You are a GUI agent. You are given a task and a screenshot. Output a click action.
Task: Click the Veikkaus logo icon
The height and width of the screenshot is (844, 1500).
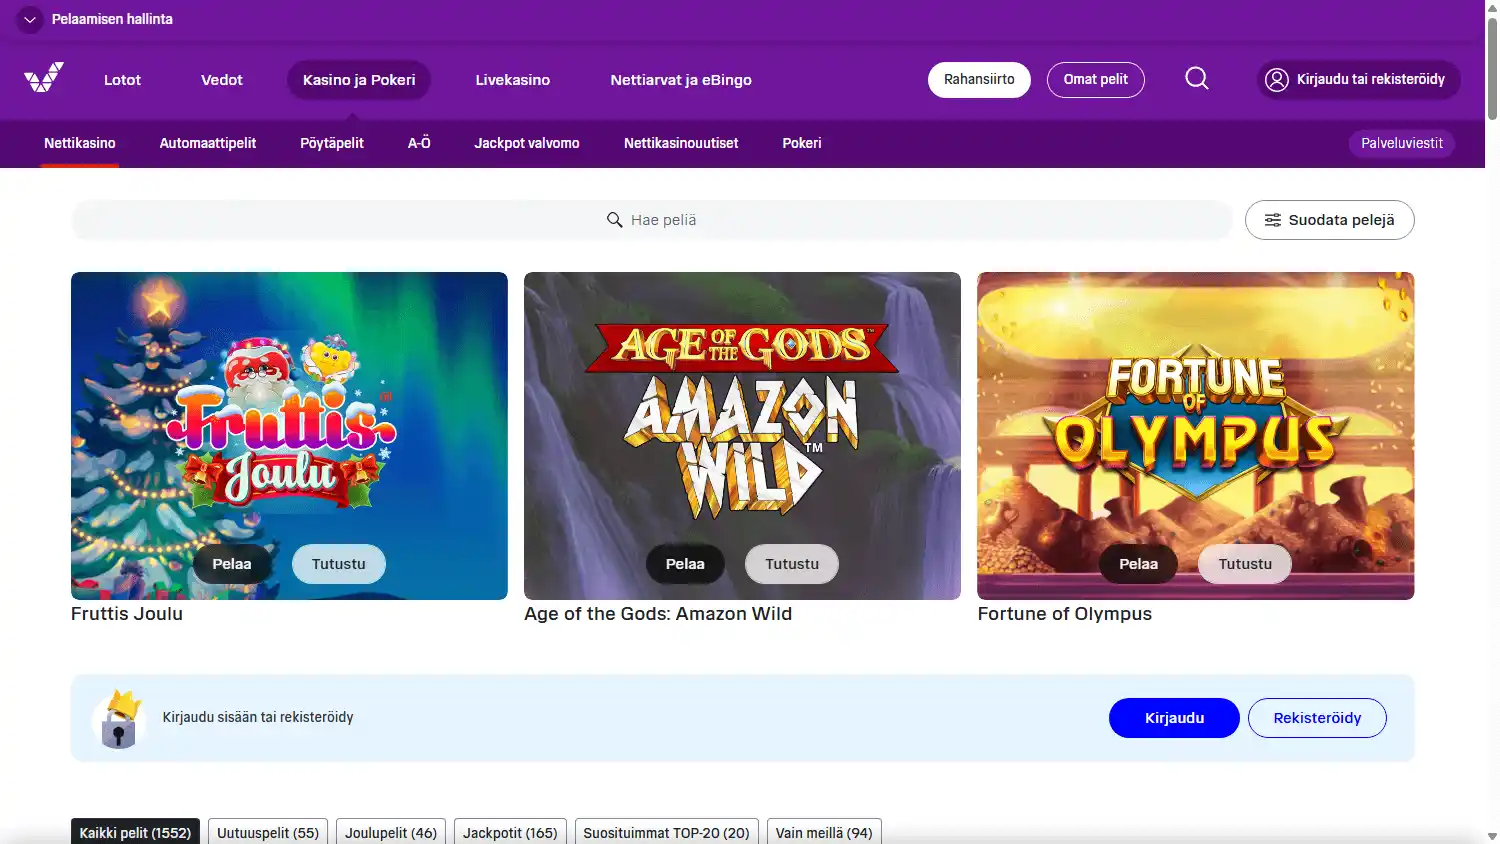coord(44,78)
